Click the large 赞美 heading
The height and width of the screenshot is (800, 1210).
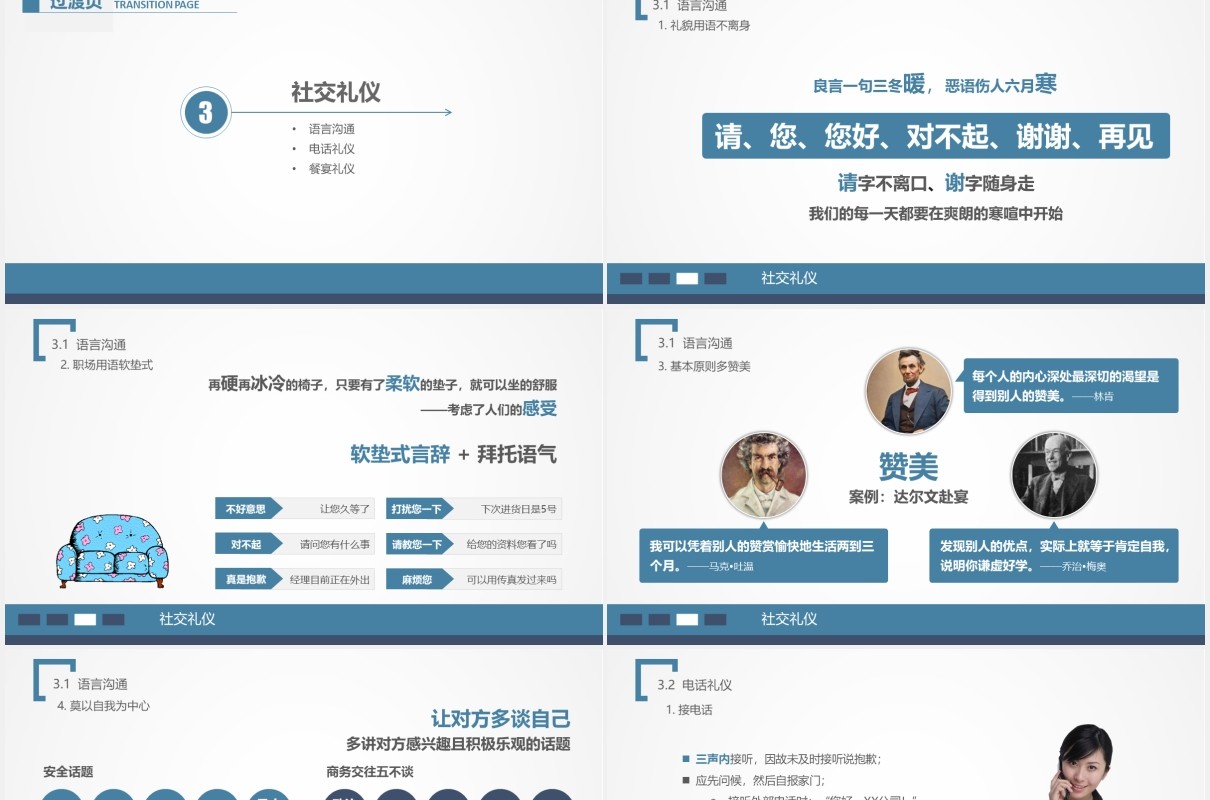point(909,466)
